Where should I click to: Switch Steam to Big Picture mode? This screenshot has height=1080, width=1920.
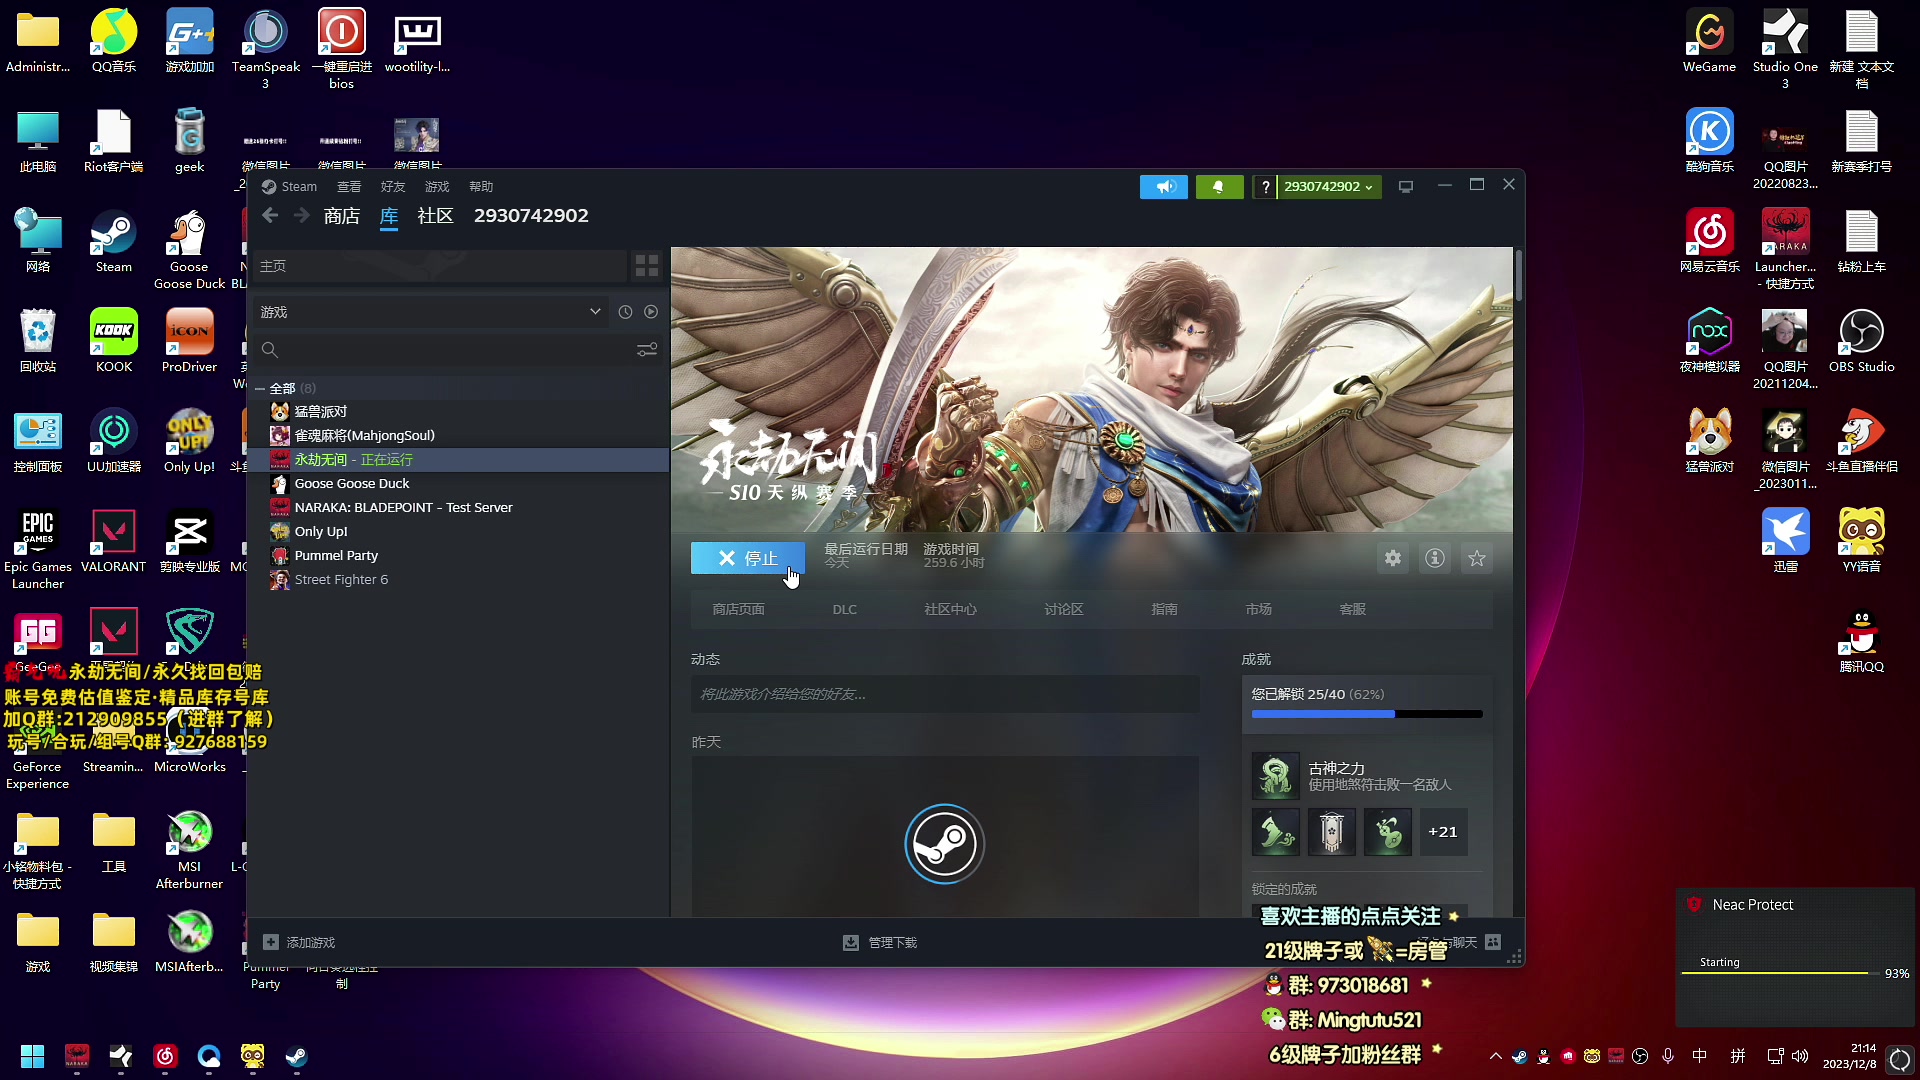(1406, 187)
